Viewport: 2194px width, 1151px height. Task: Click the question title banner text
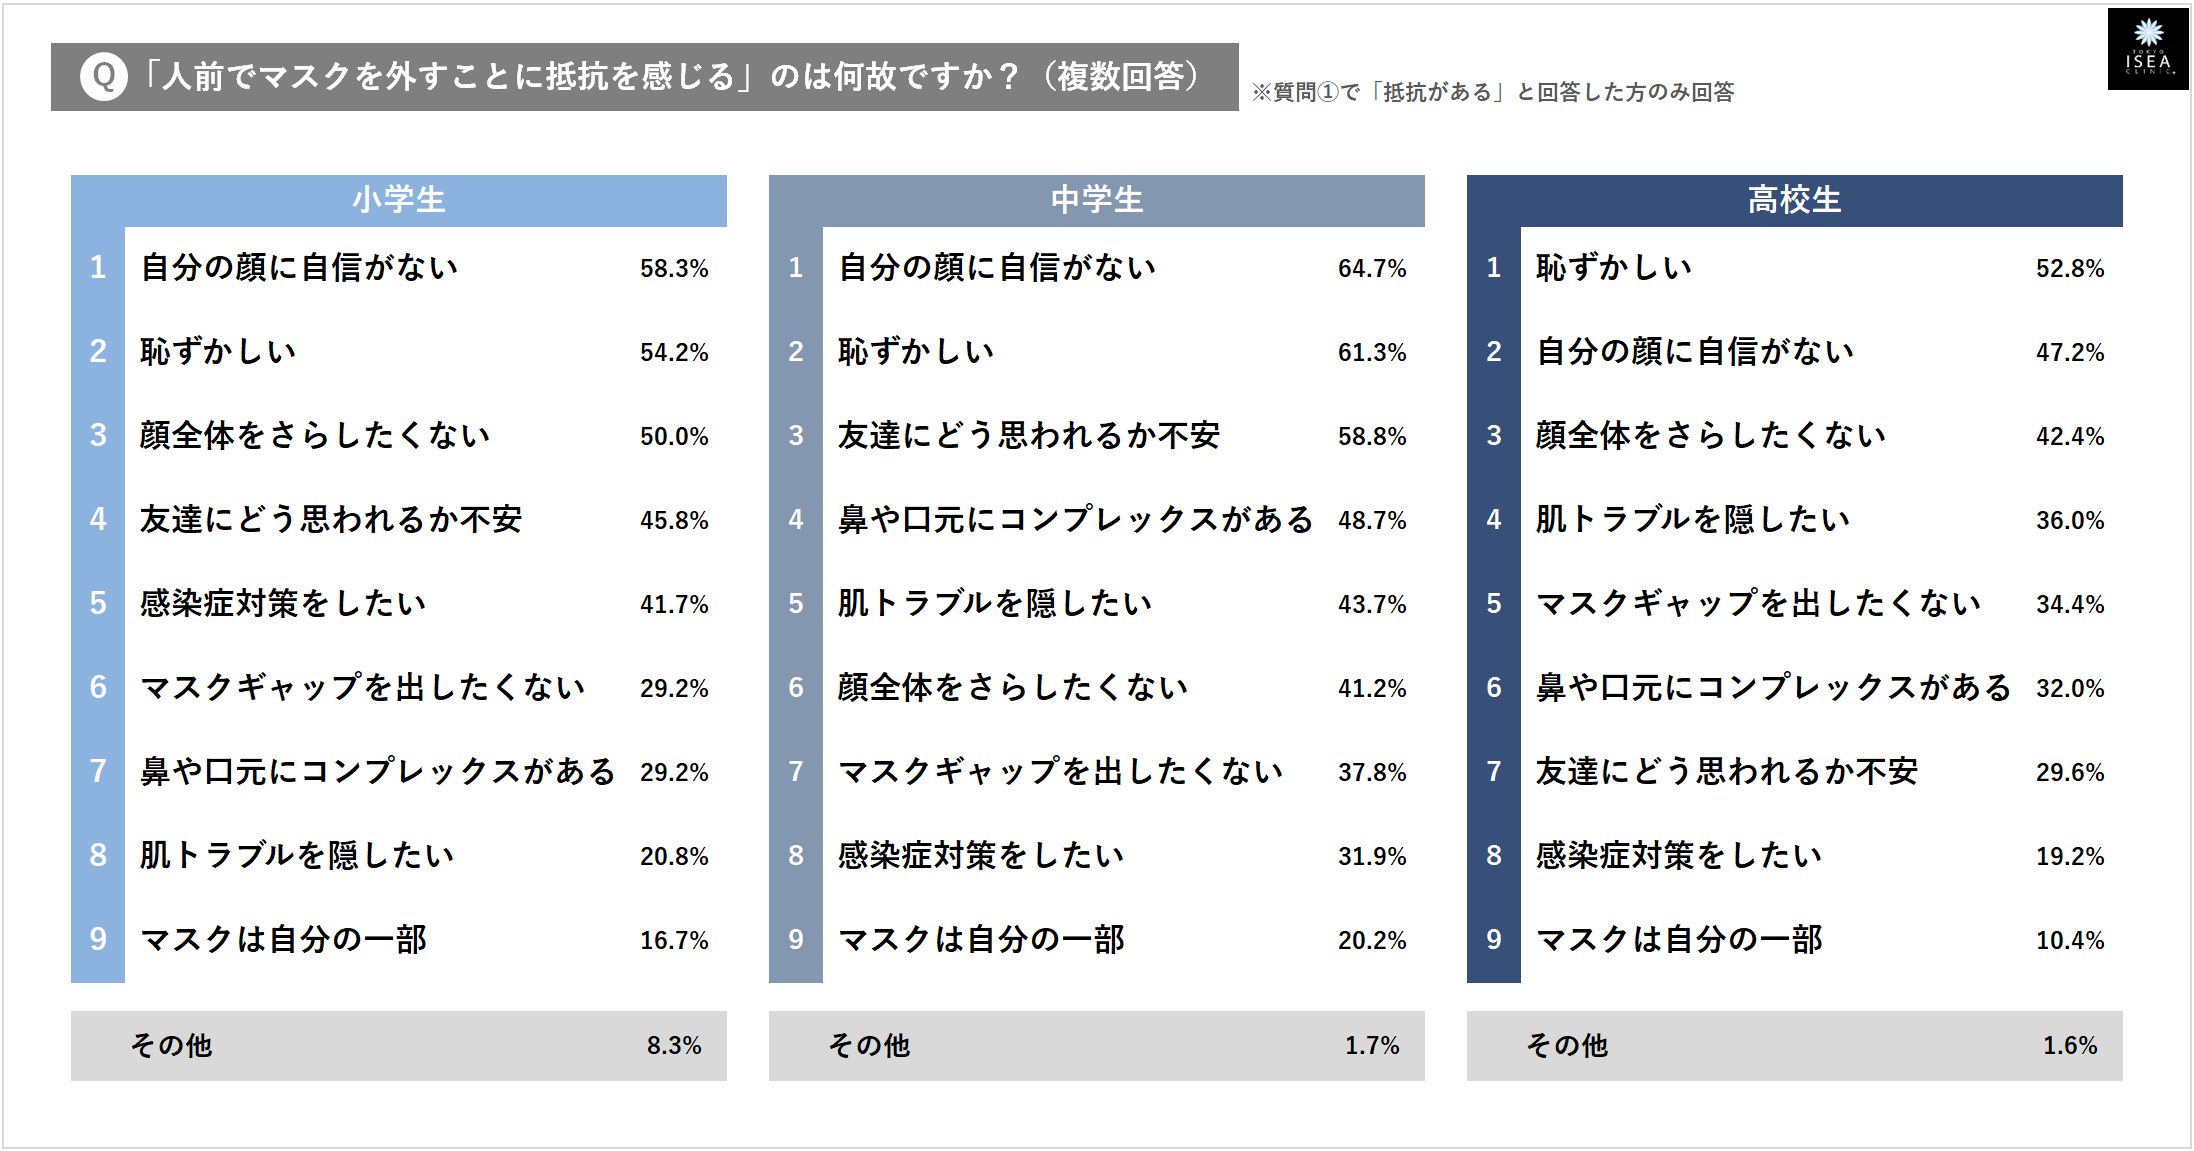click(x=670, y=77)
